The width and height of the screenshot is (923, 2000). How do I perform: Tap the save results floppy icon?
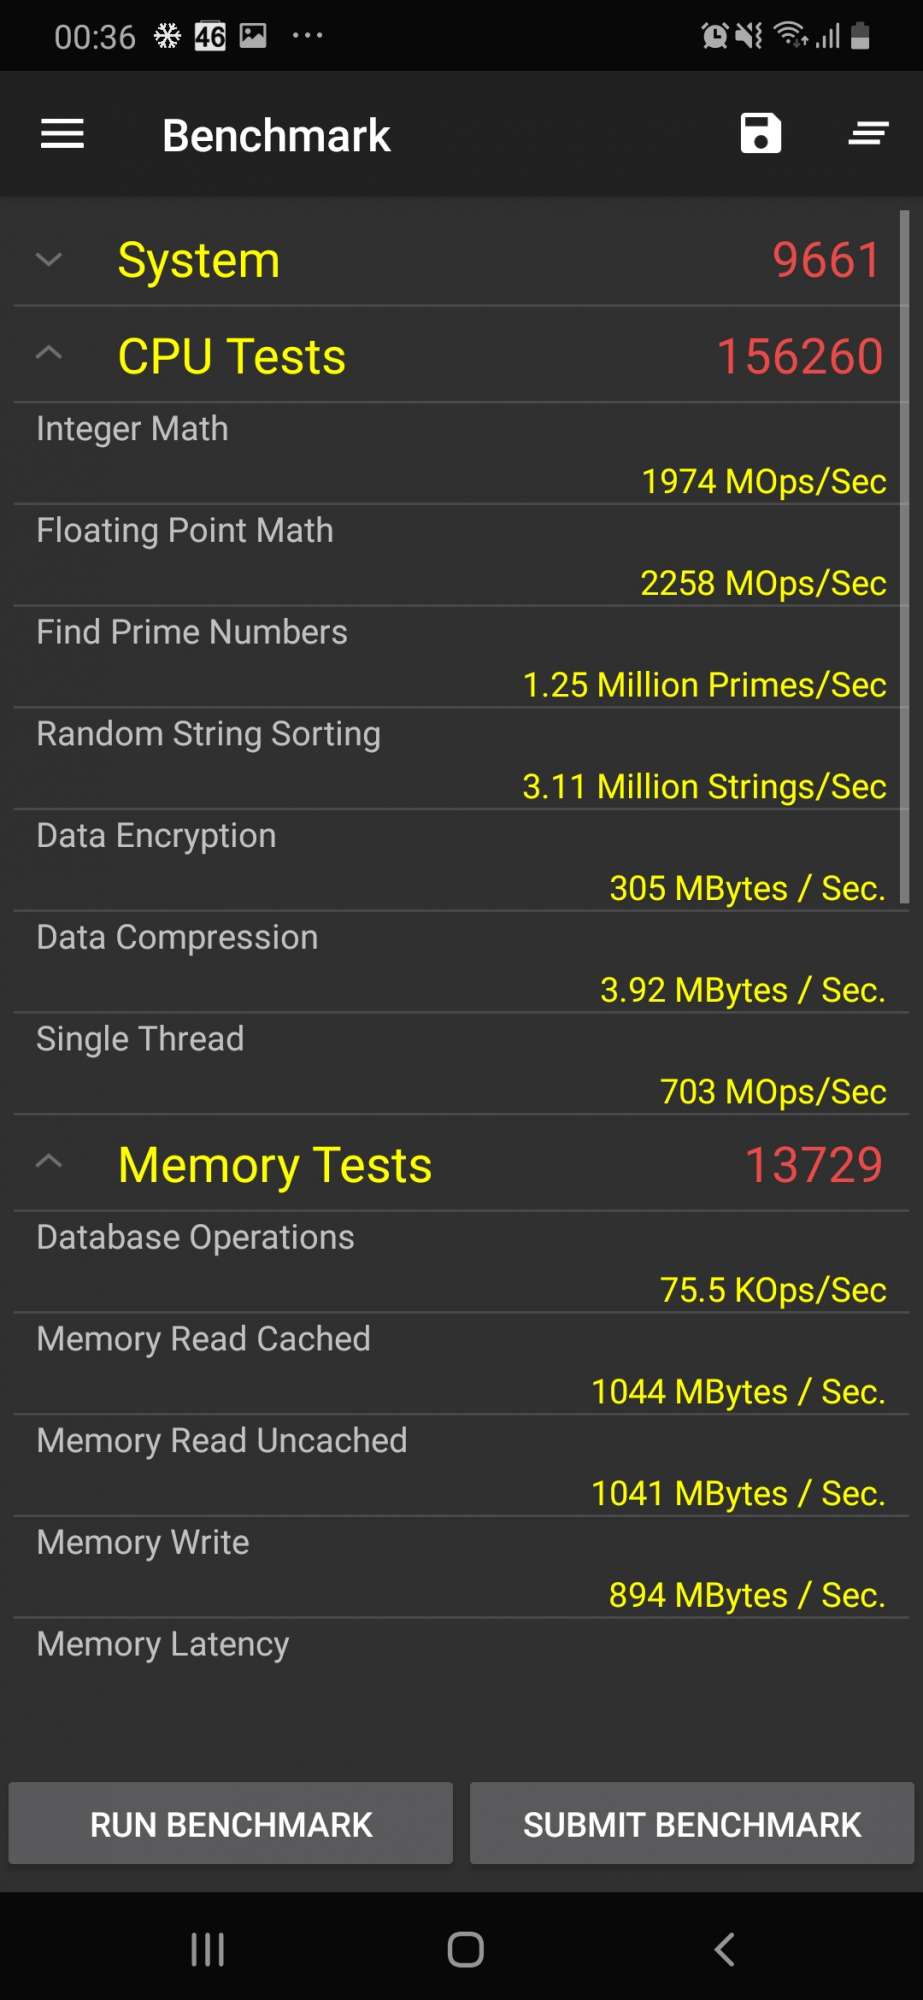click(760, 133)
